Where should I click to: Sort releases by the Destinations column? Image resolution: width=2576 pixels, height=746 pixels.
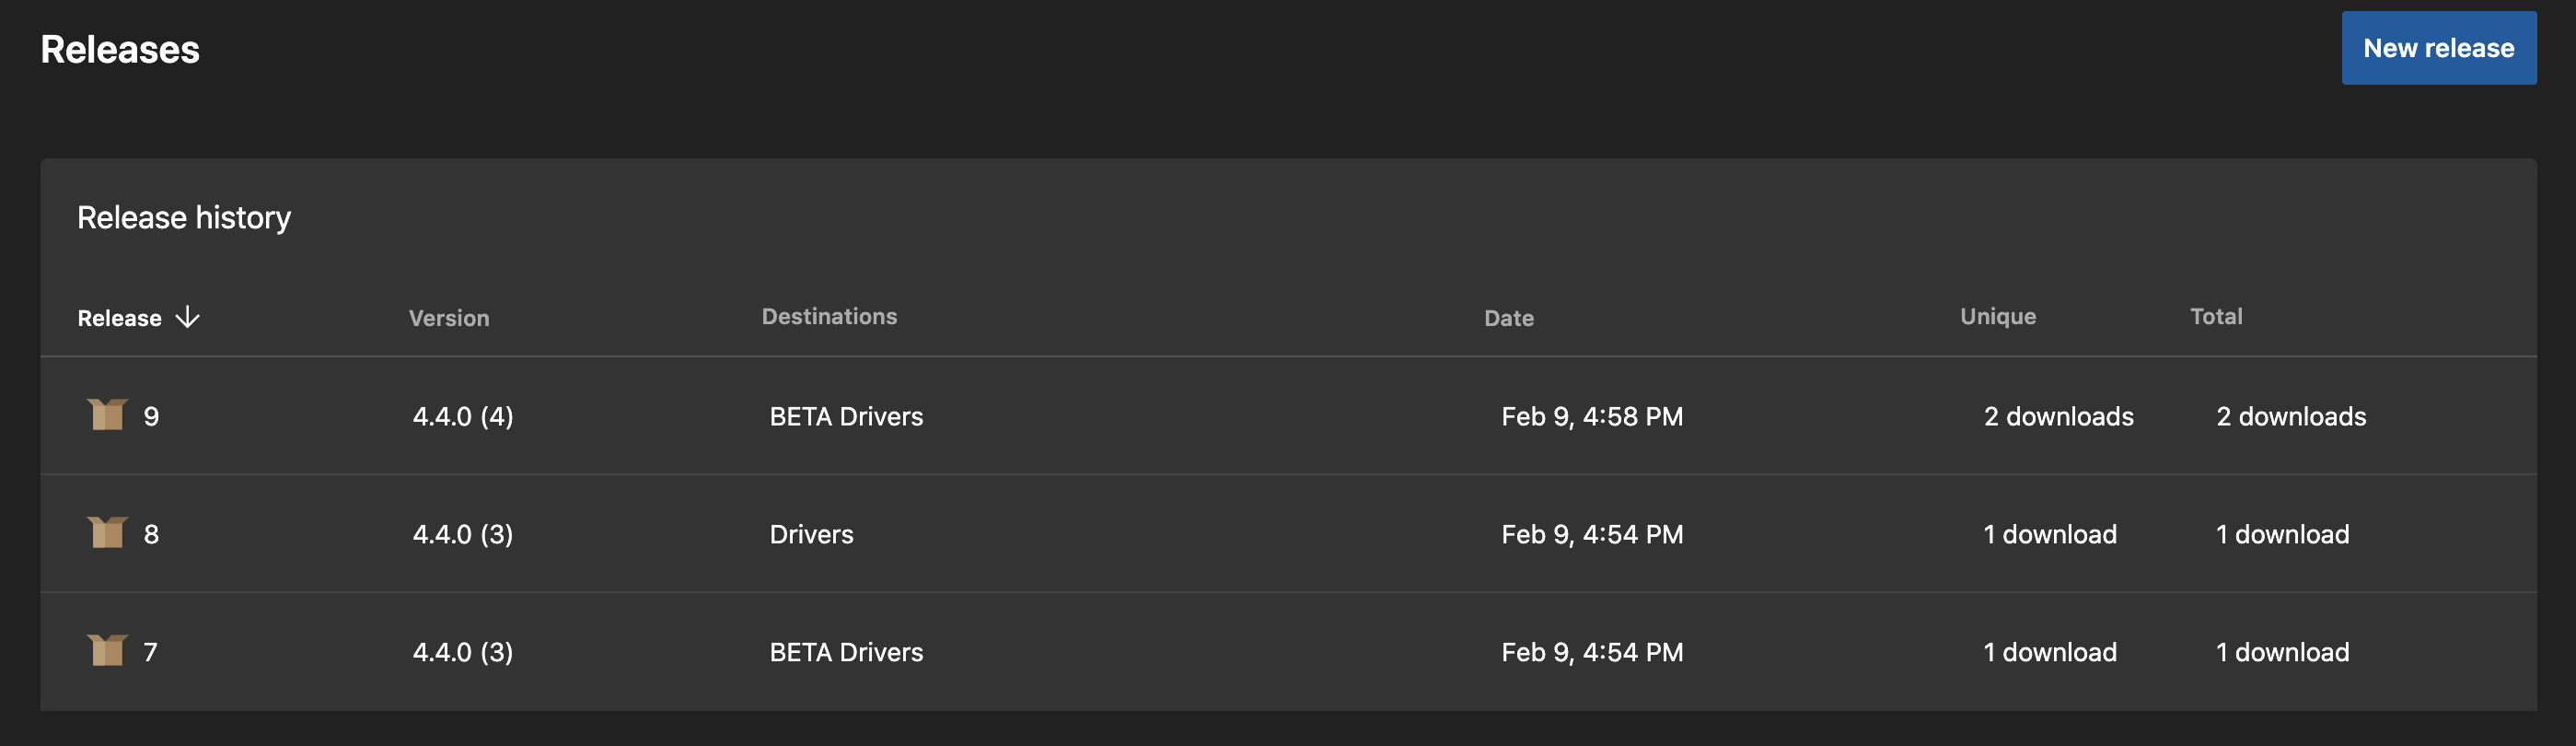(x=830, y=316)
